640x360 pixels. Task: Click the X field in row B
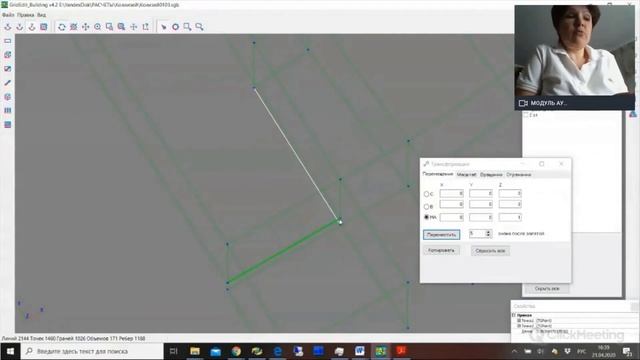(451, 204)
